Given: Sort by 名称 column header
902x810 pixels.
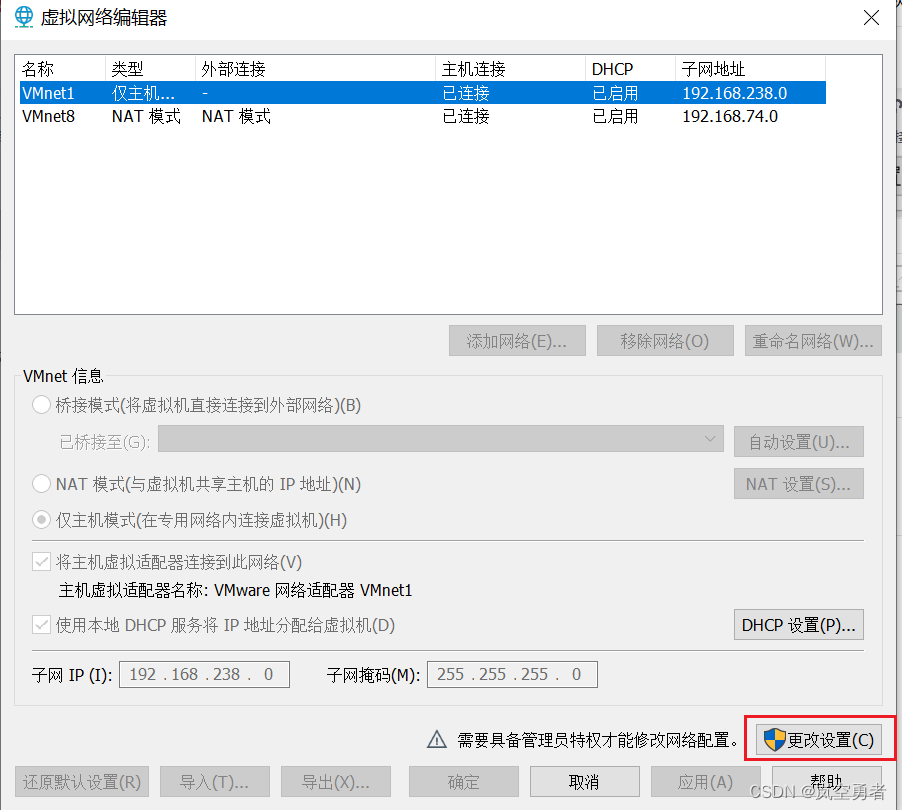Looking at the screenshot, I should click(x=60, y=69).
